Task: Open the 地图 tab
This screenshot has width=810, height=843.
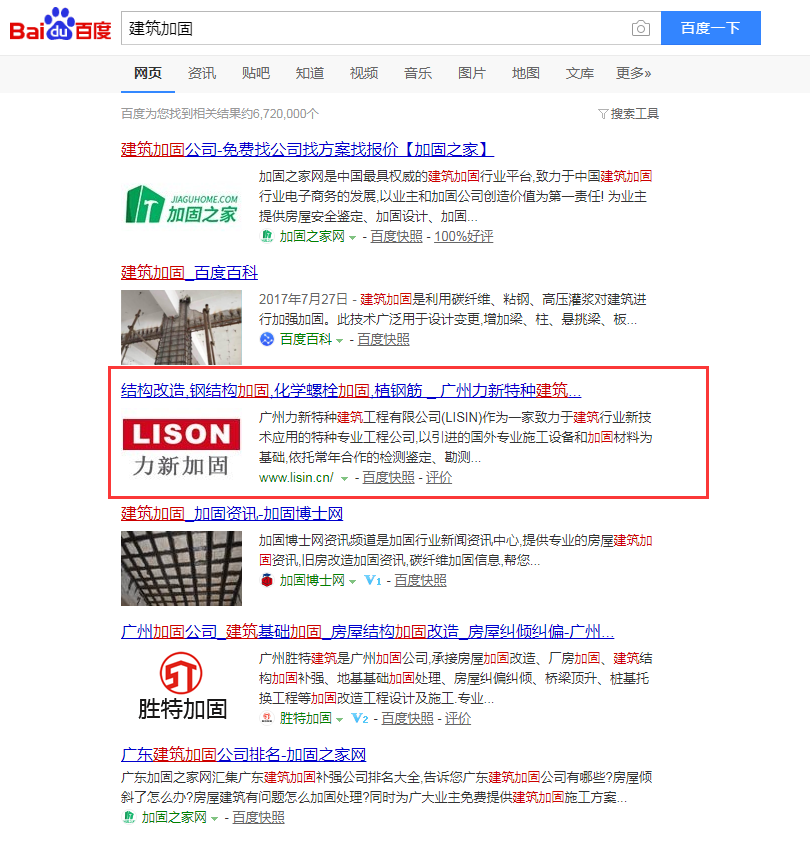Action: pyautogui.click(x=526, y=73)
